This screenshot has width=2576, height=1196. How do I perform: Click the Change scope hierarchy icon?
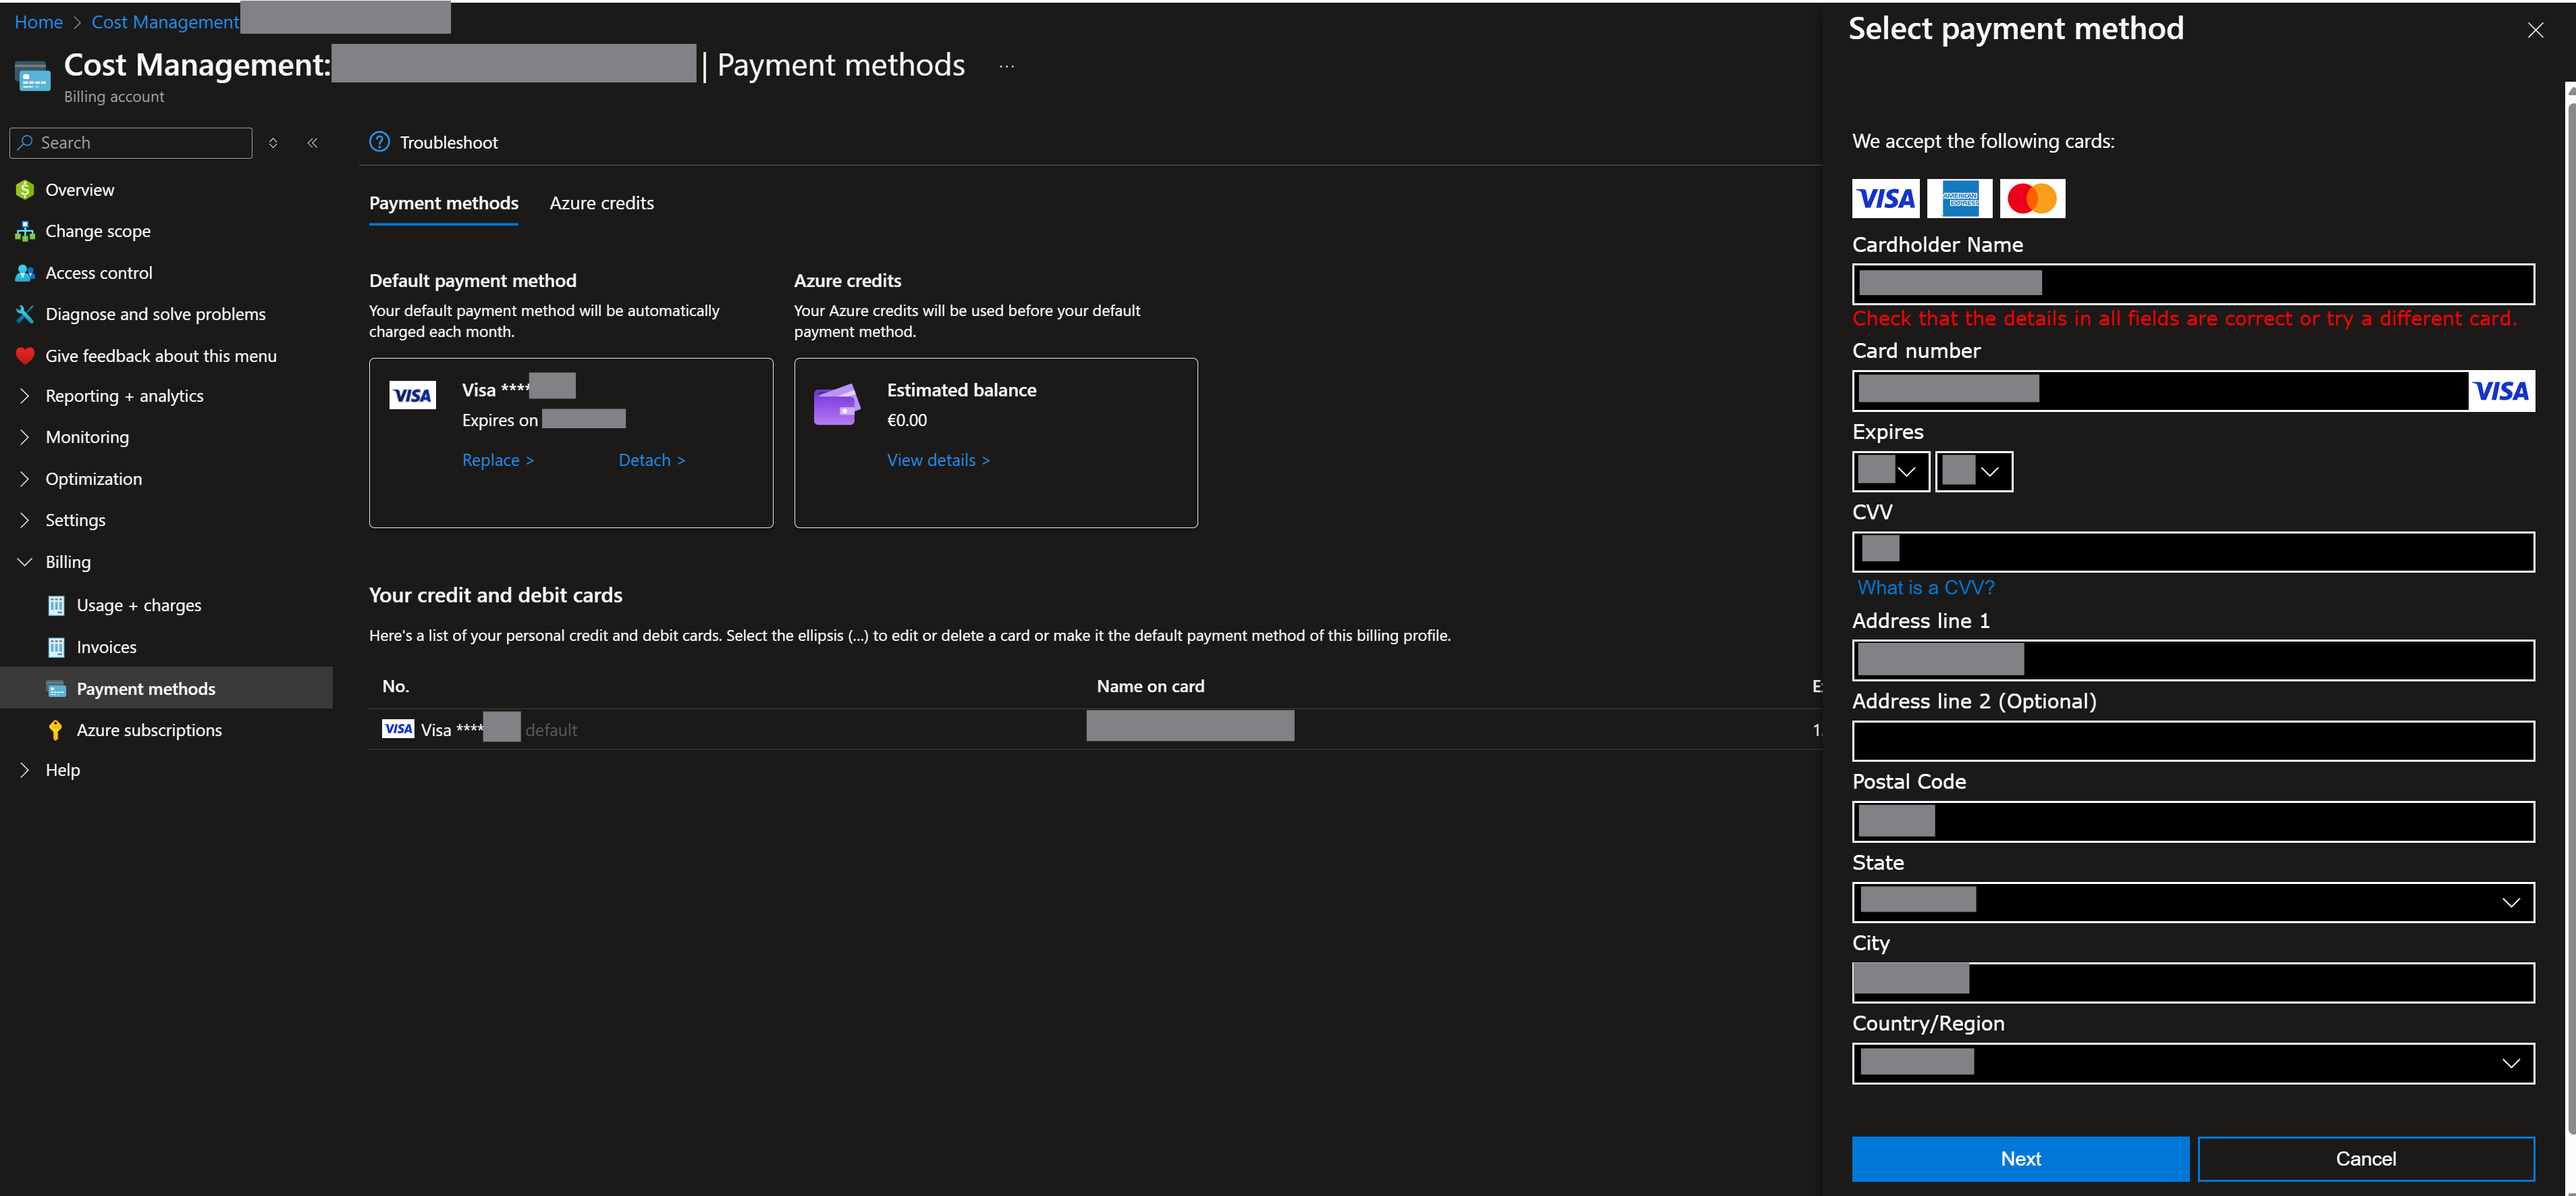coord(25,231)
